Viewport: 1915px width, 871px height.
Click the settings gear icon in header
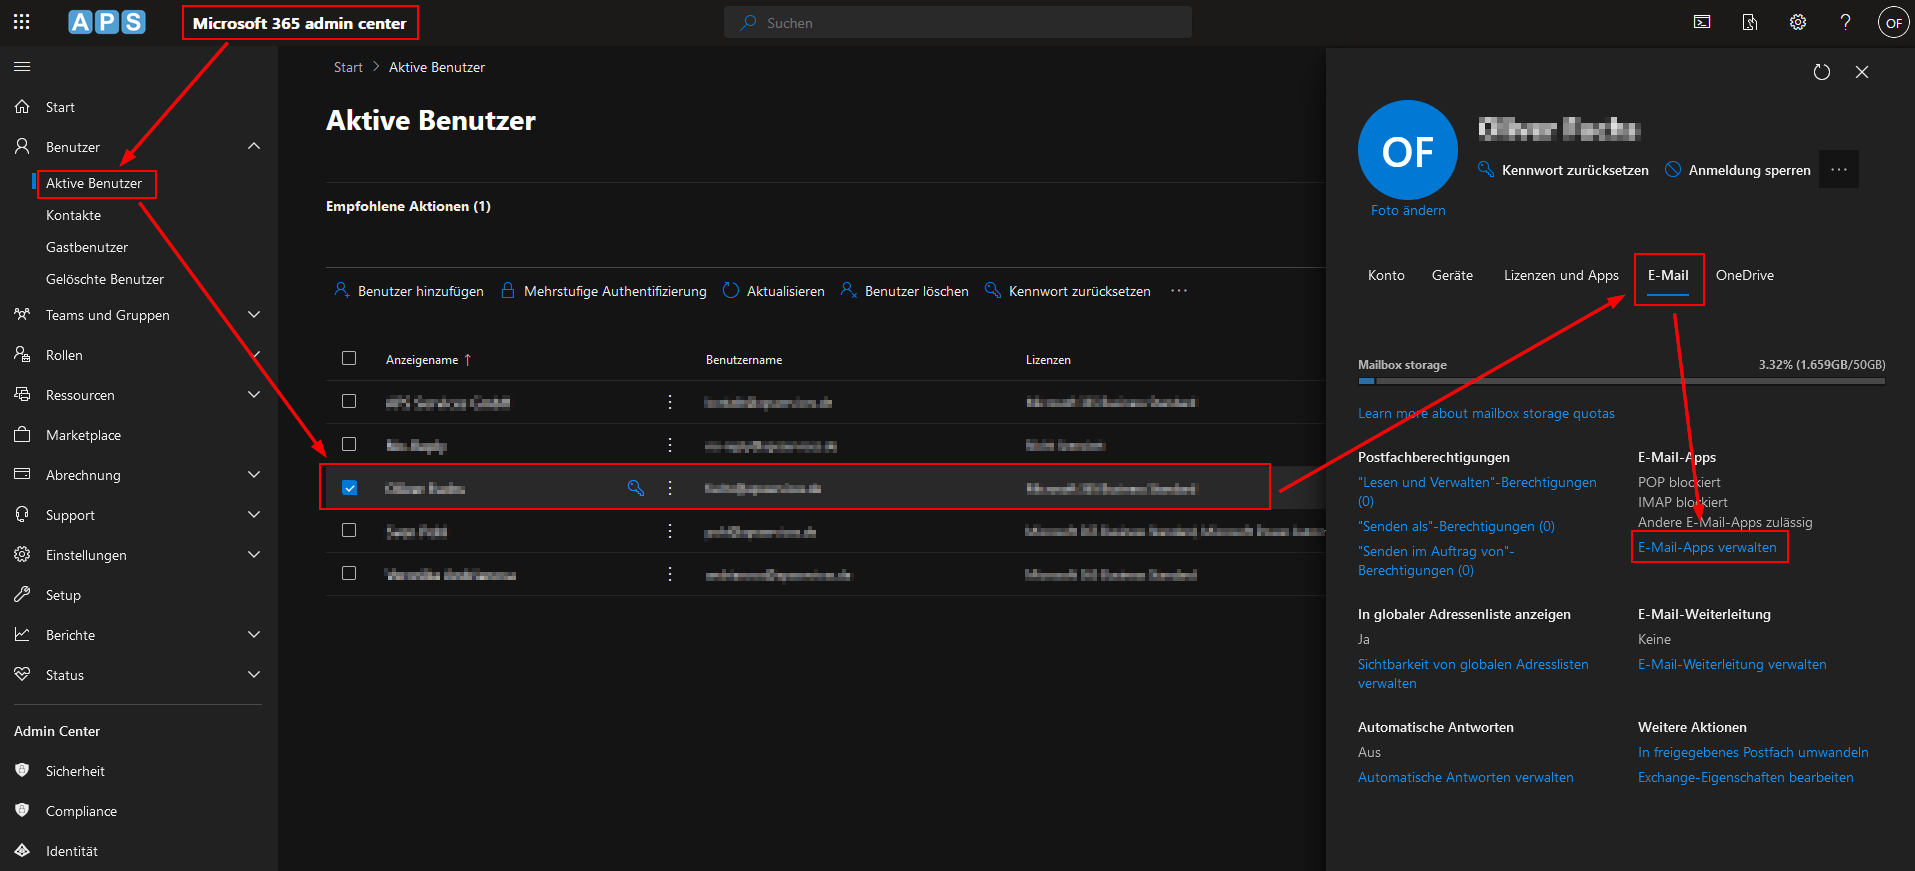(x=1797, y=22)
